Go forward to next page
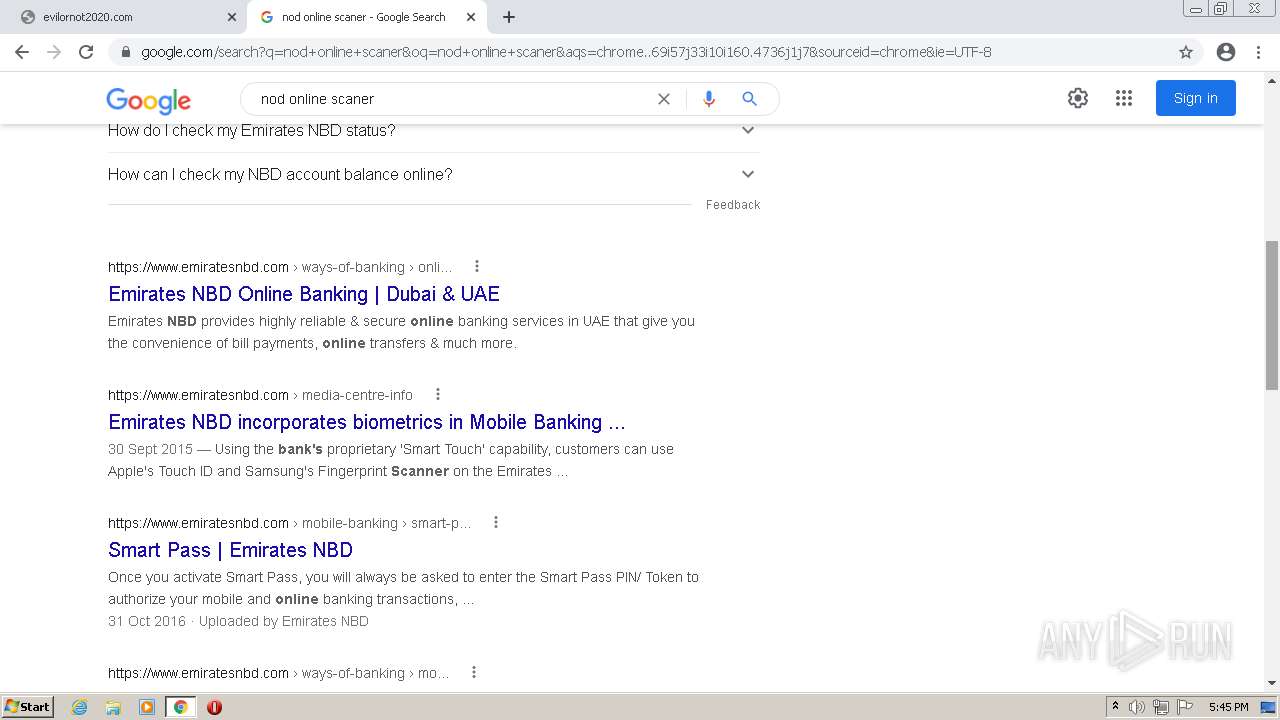1280x720 pixels. click(x=54, y=52)
